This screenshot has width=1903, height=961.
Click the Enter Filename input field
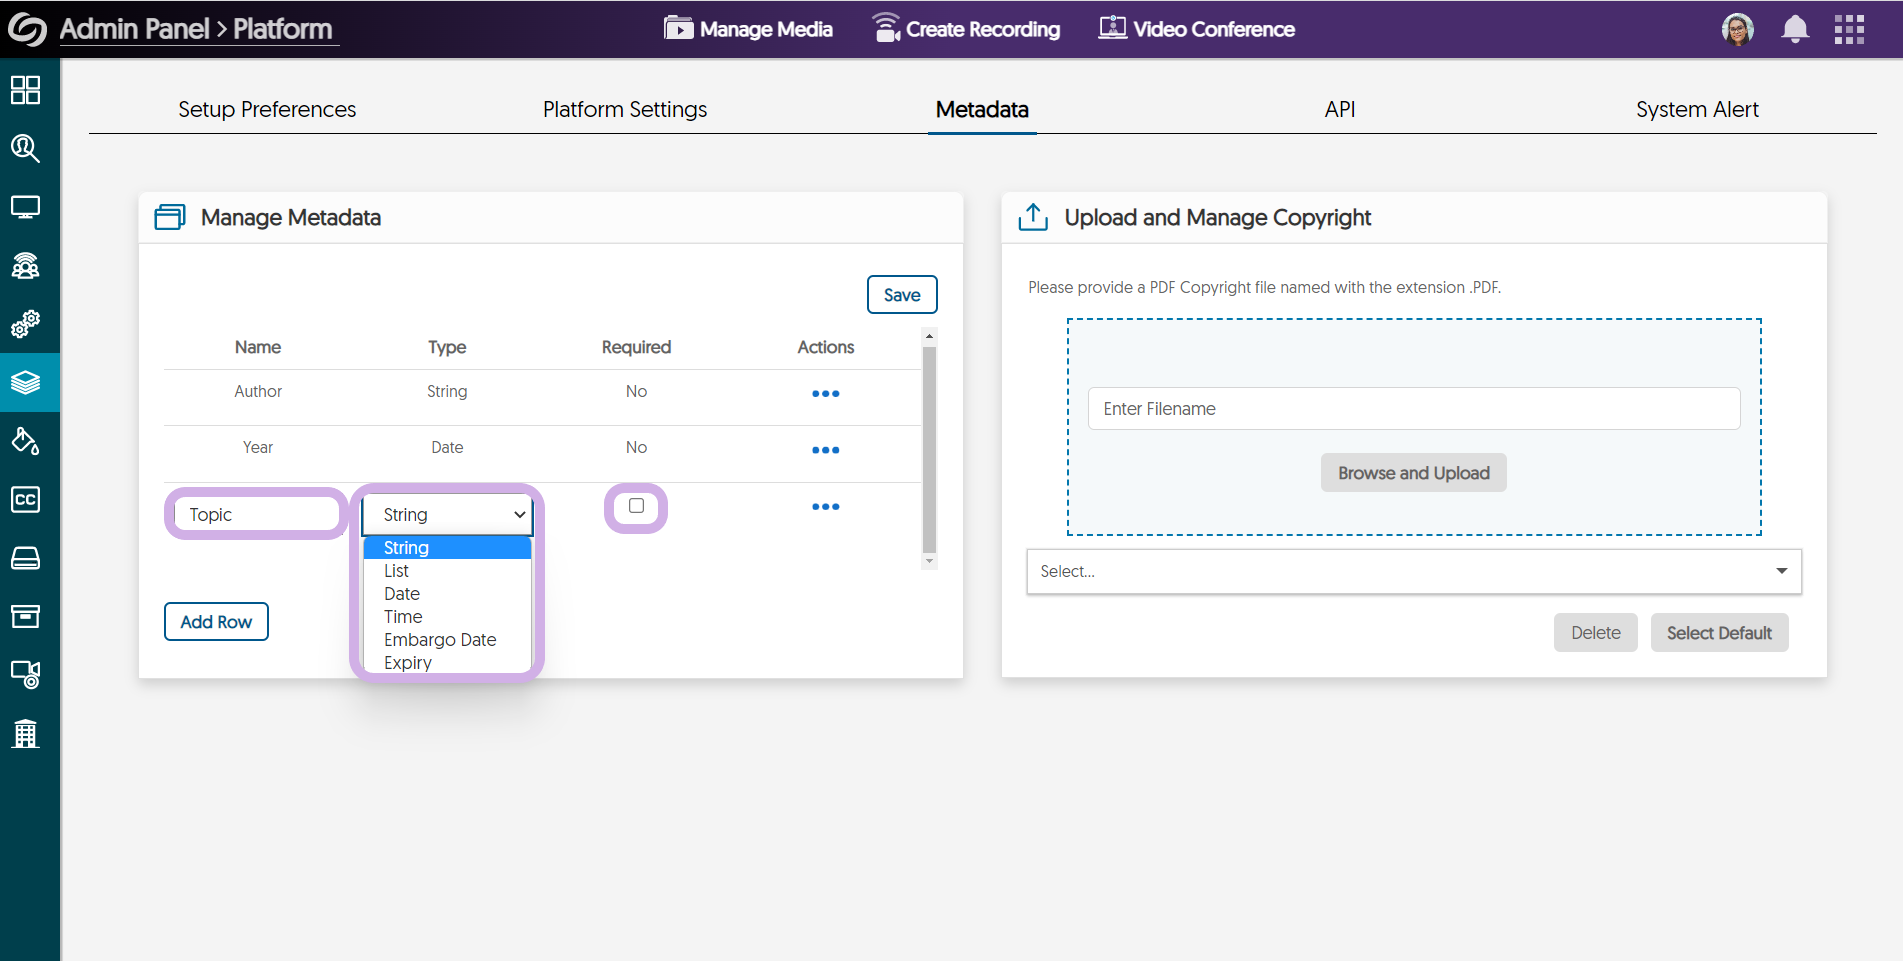tap(1413, 409)
